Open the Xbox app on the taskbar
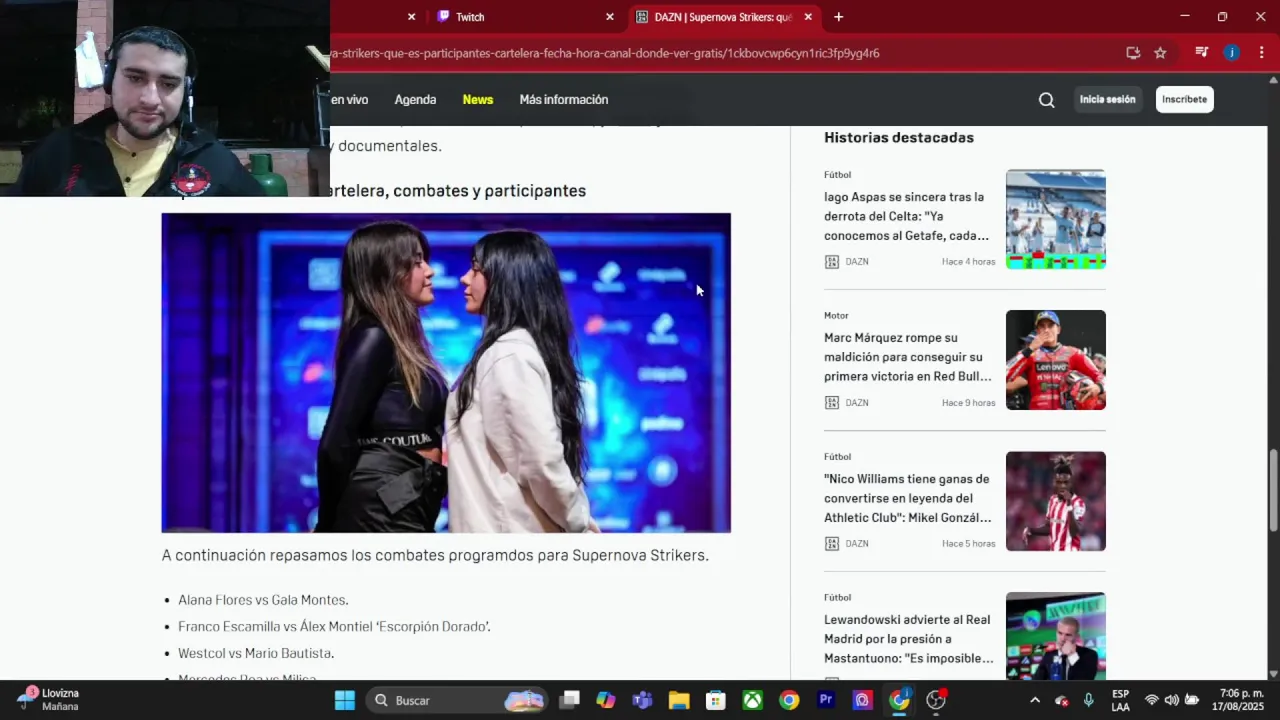 (x=753, y=700)
